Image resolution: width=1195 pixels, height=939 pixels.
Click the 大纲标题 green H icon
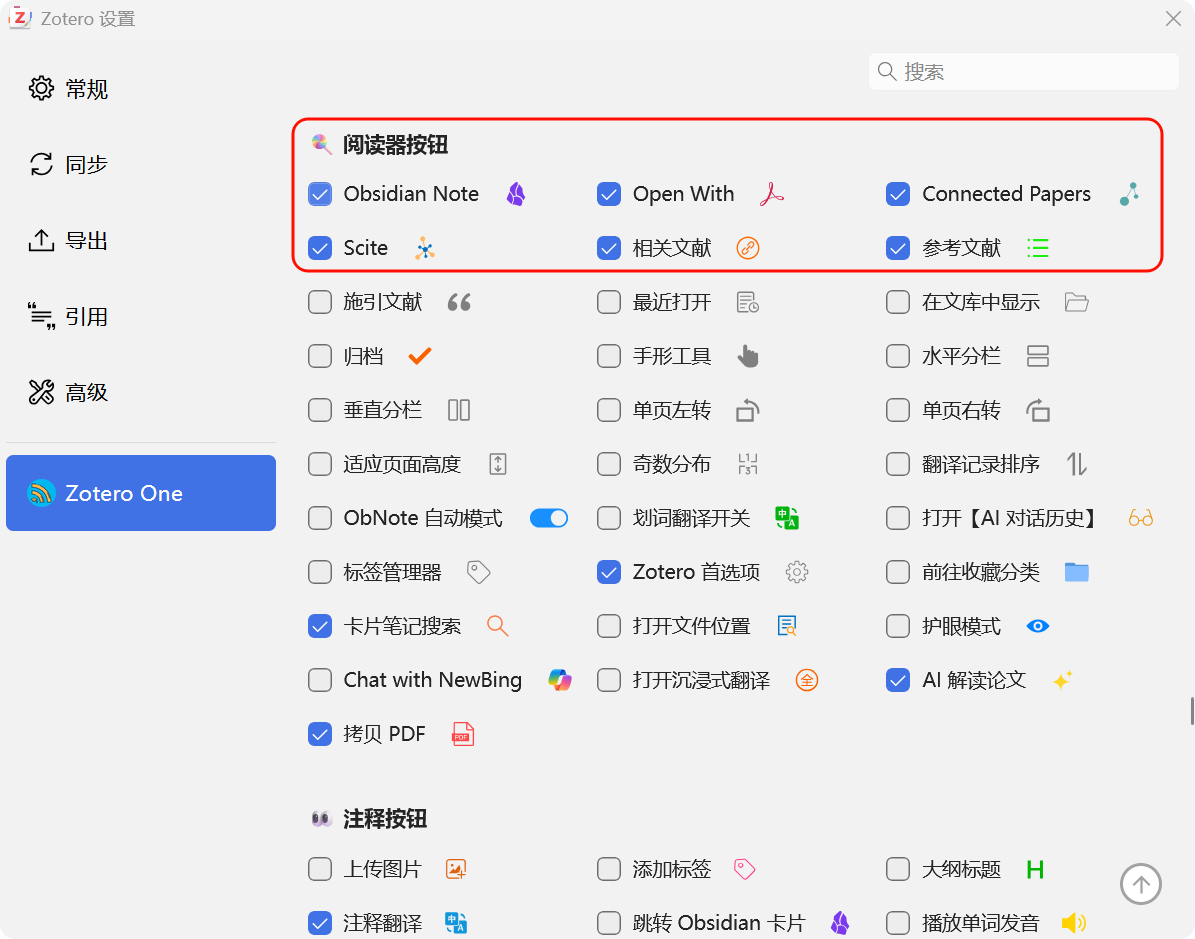tap(1035, 869)
